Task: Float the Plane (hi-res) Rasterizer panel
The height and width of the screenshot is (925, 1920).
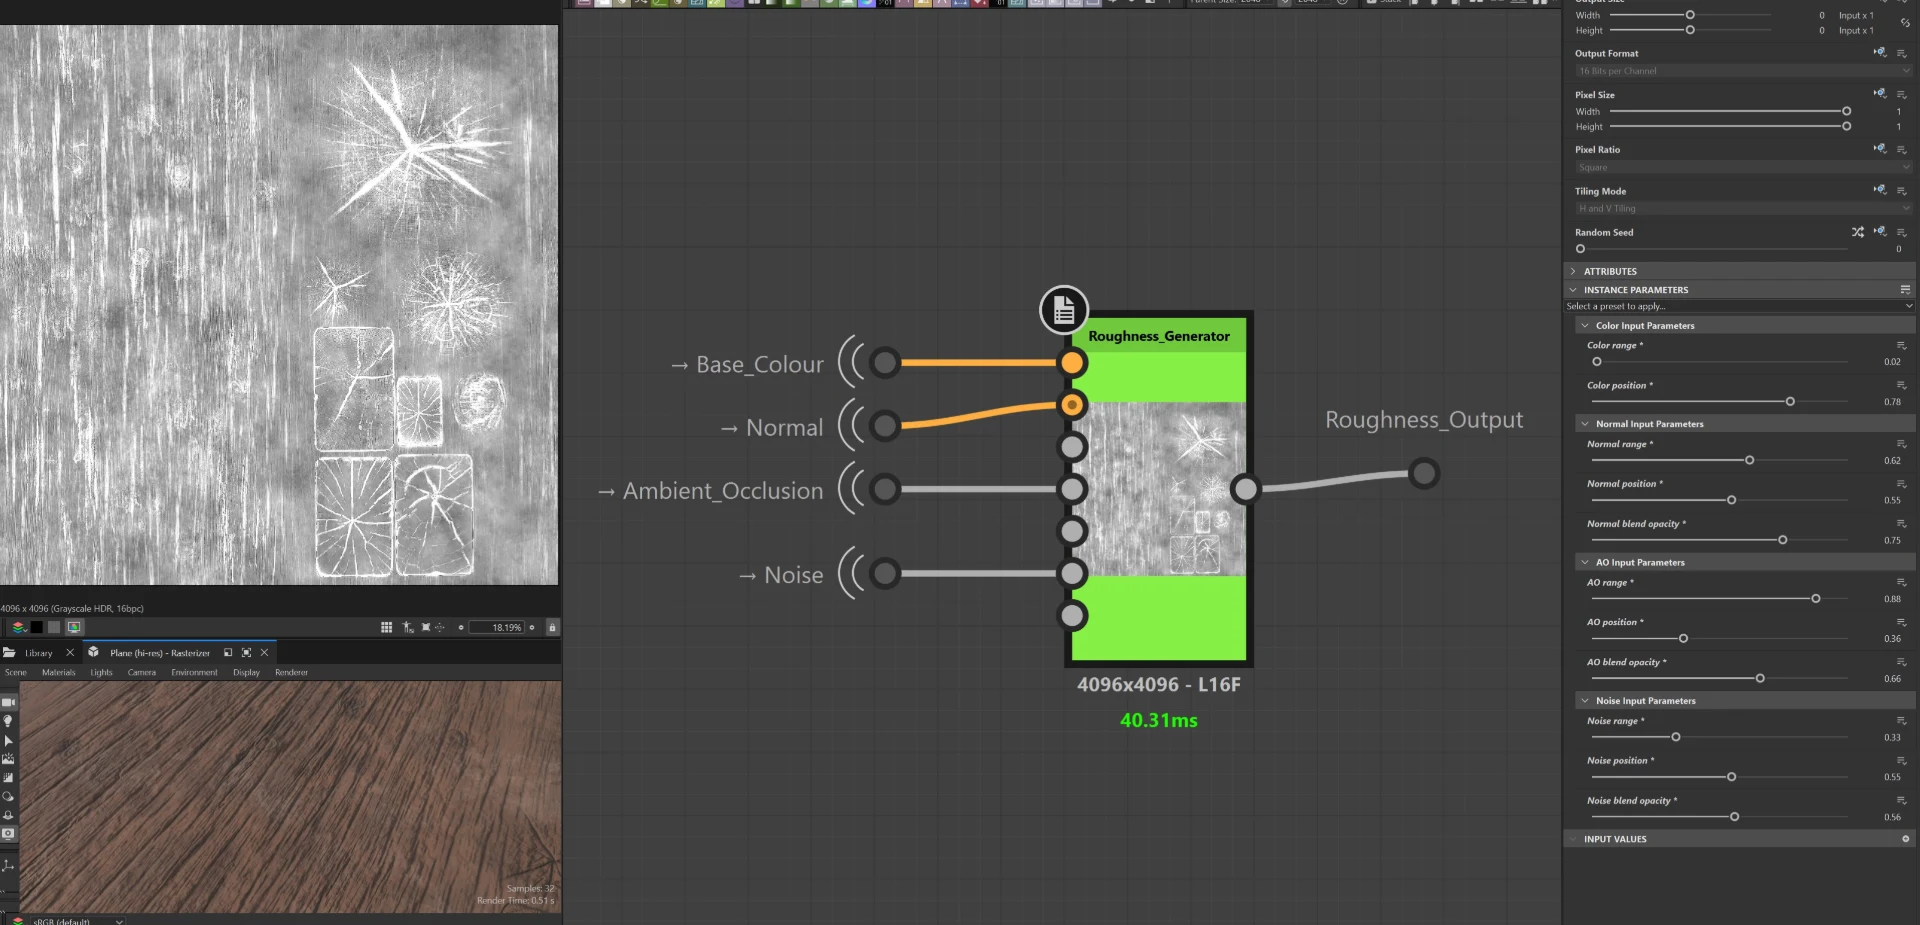Action: 228,653
